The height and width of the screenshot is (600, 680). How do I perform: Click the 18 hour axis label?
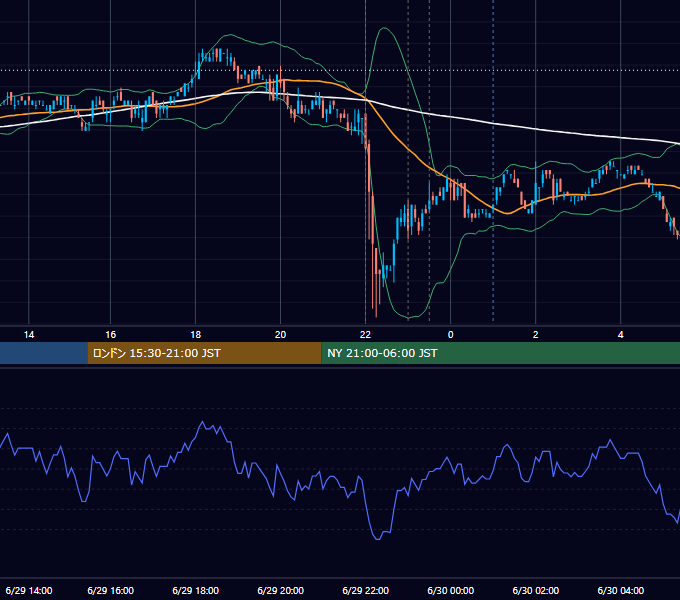point(196,335)
